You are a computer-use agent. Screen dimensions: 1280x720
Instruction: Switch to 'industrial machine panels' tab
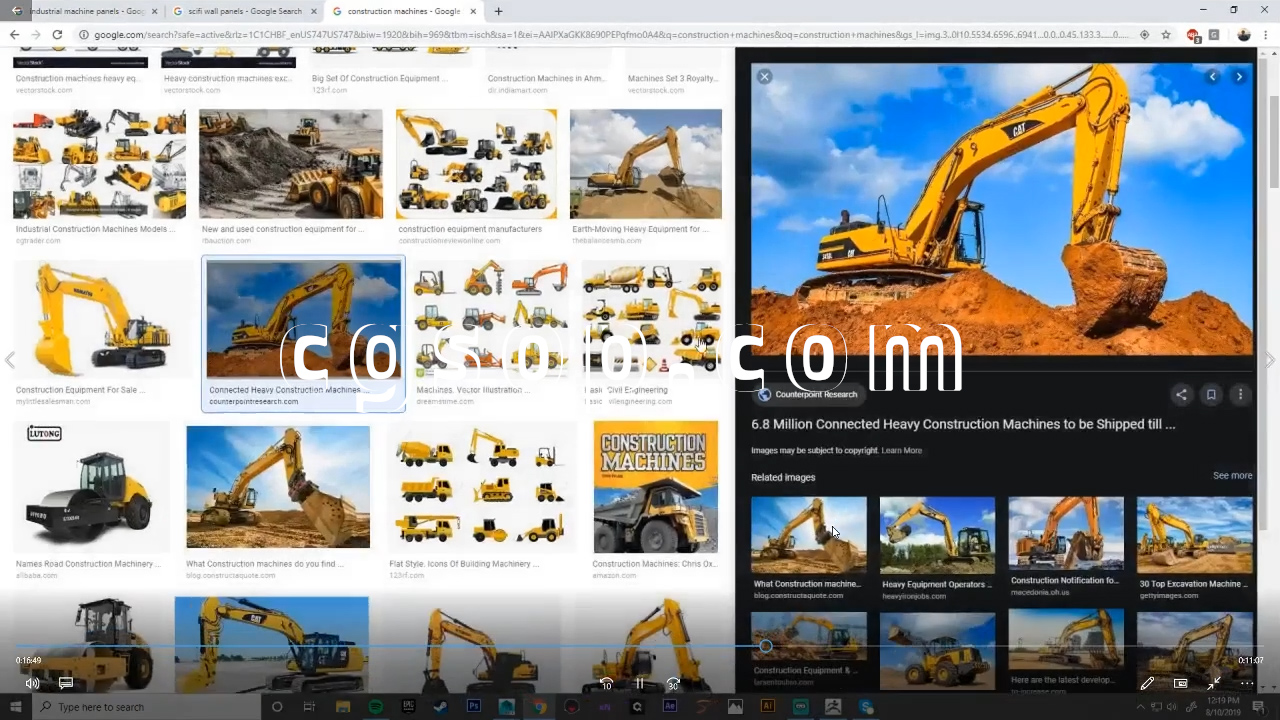click(x=88, y=11)
